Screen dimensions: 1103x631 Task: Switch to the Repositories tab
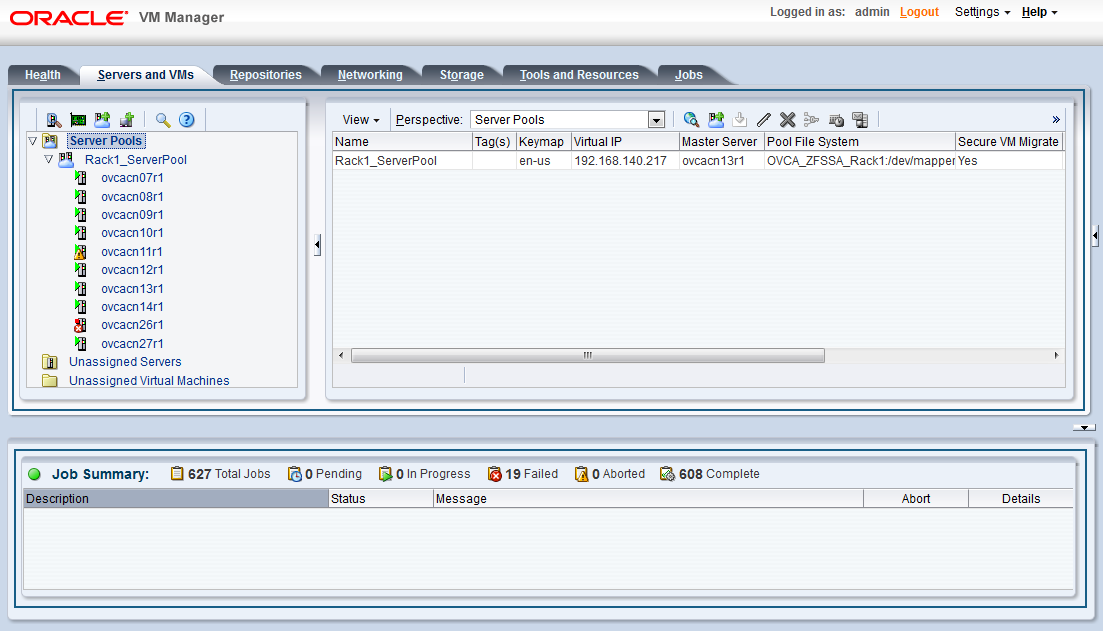click(x=266, y=75)
